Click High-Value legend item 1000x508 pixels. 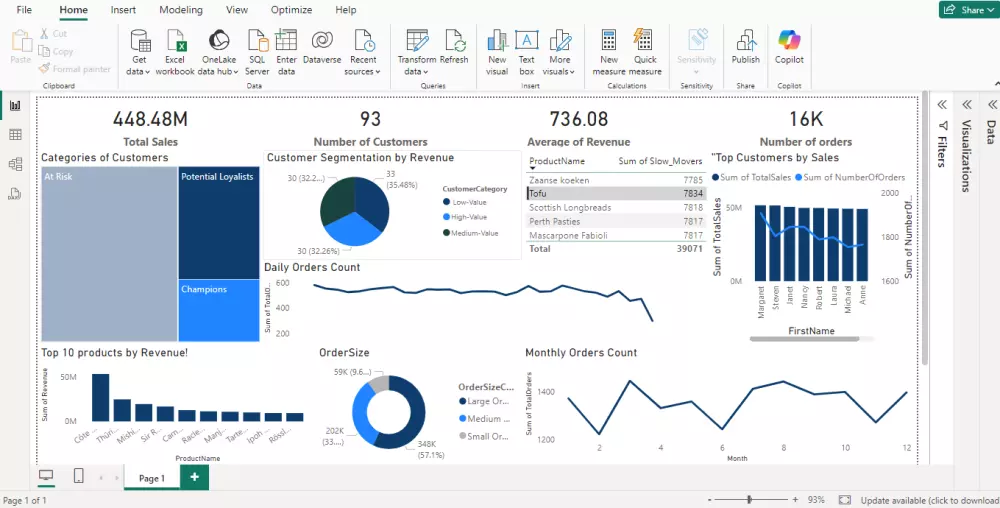click(464, 217)
